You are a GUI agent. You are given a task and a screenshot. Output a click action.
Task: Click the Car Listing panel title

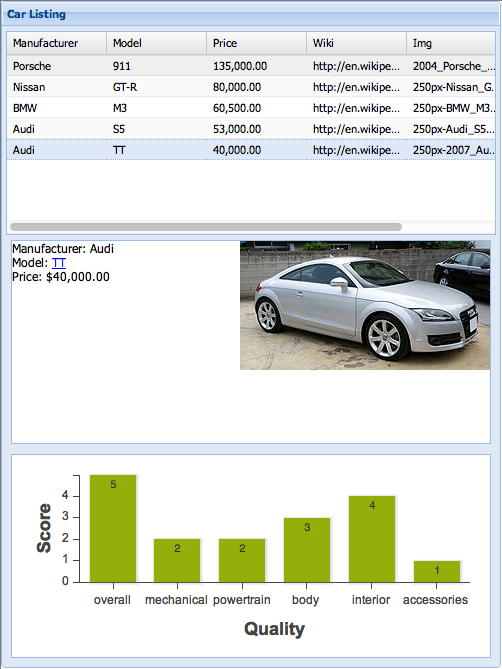(36, 14)
